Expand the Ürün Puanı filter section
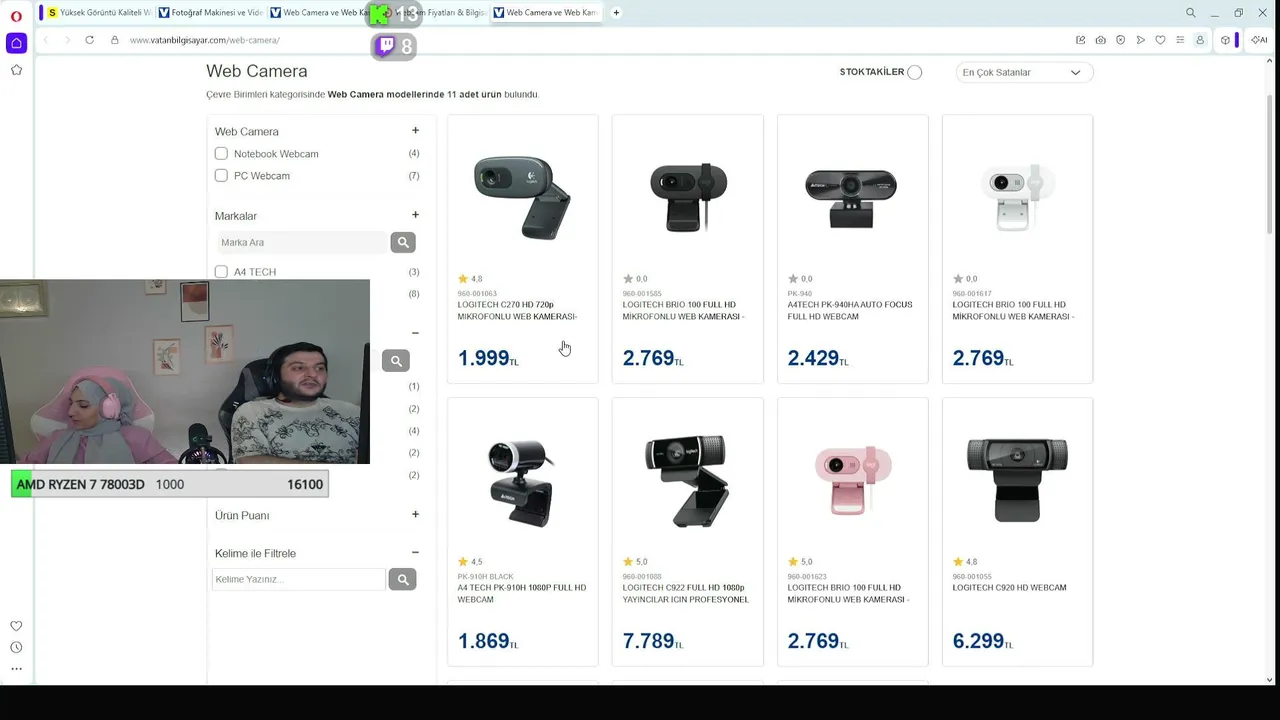Viewport: 1280px width, 720px height. click(x=415, y=514)
